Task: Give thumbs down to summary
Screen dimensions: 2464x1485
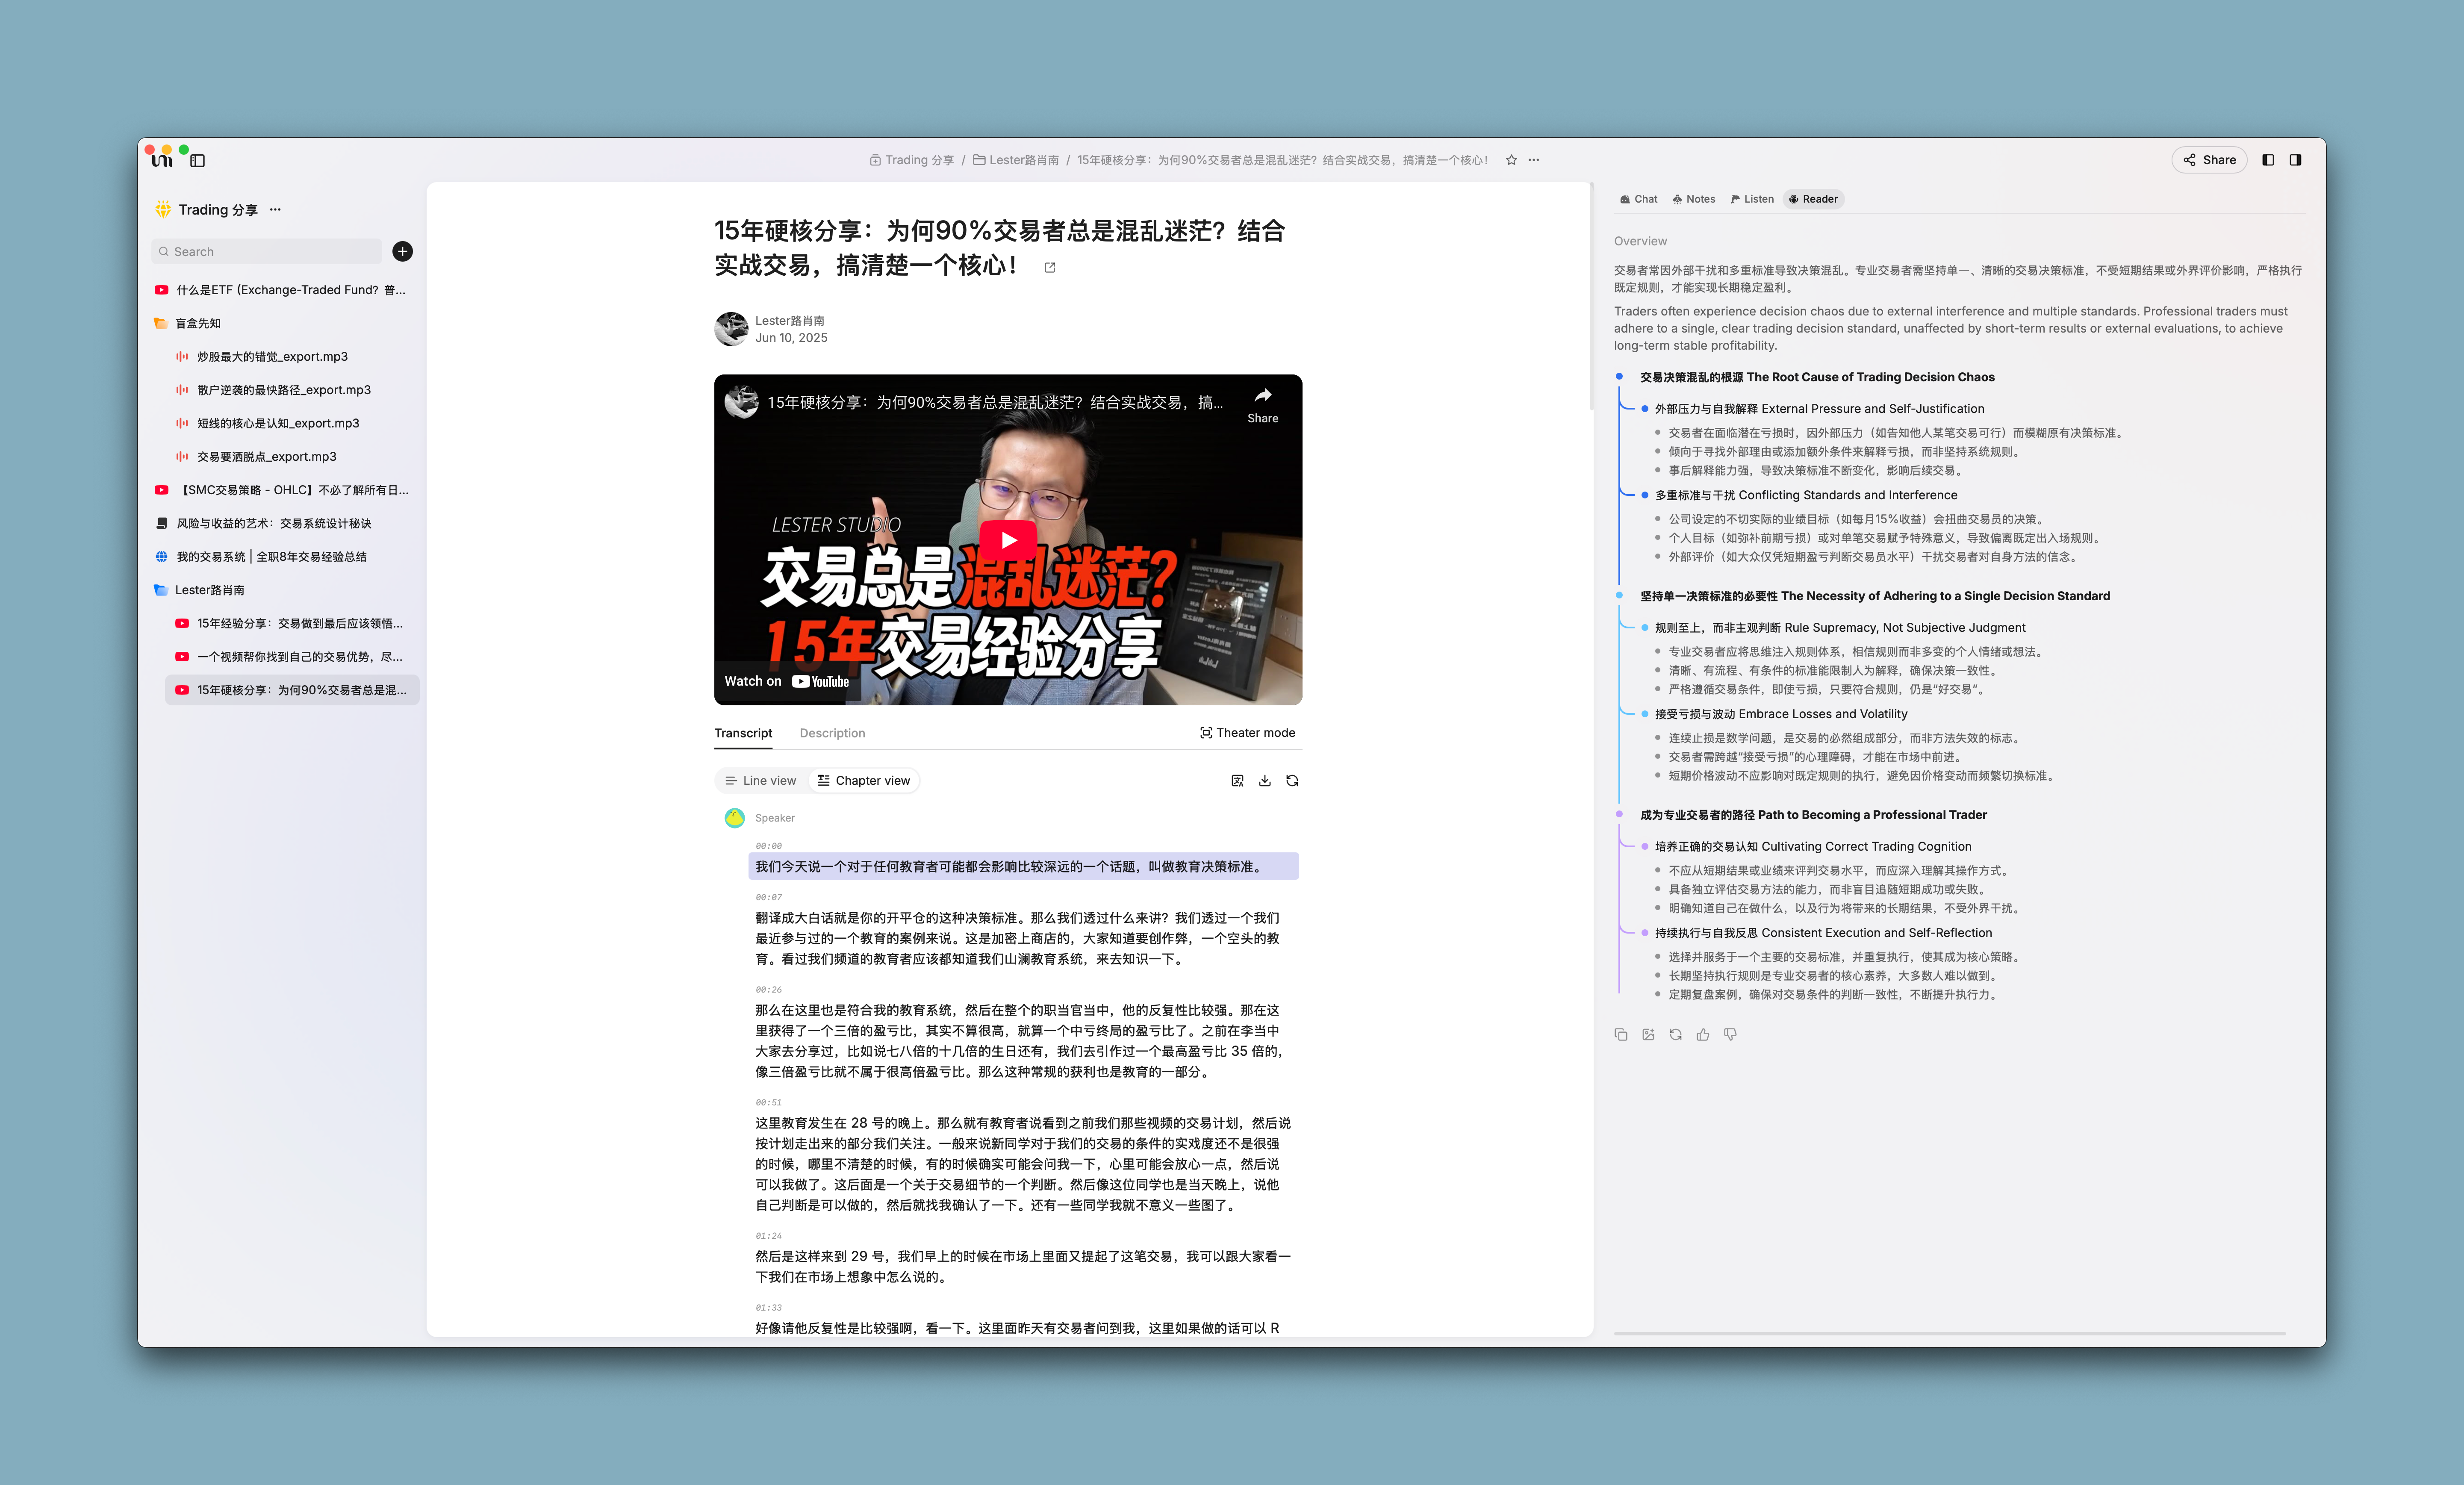Action: click(1730, 1035)
